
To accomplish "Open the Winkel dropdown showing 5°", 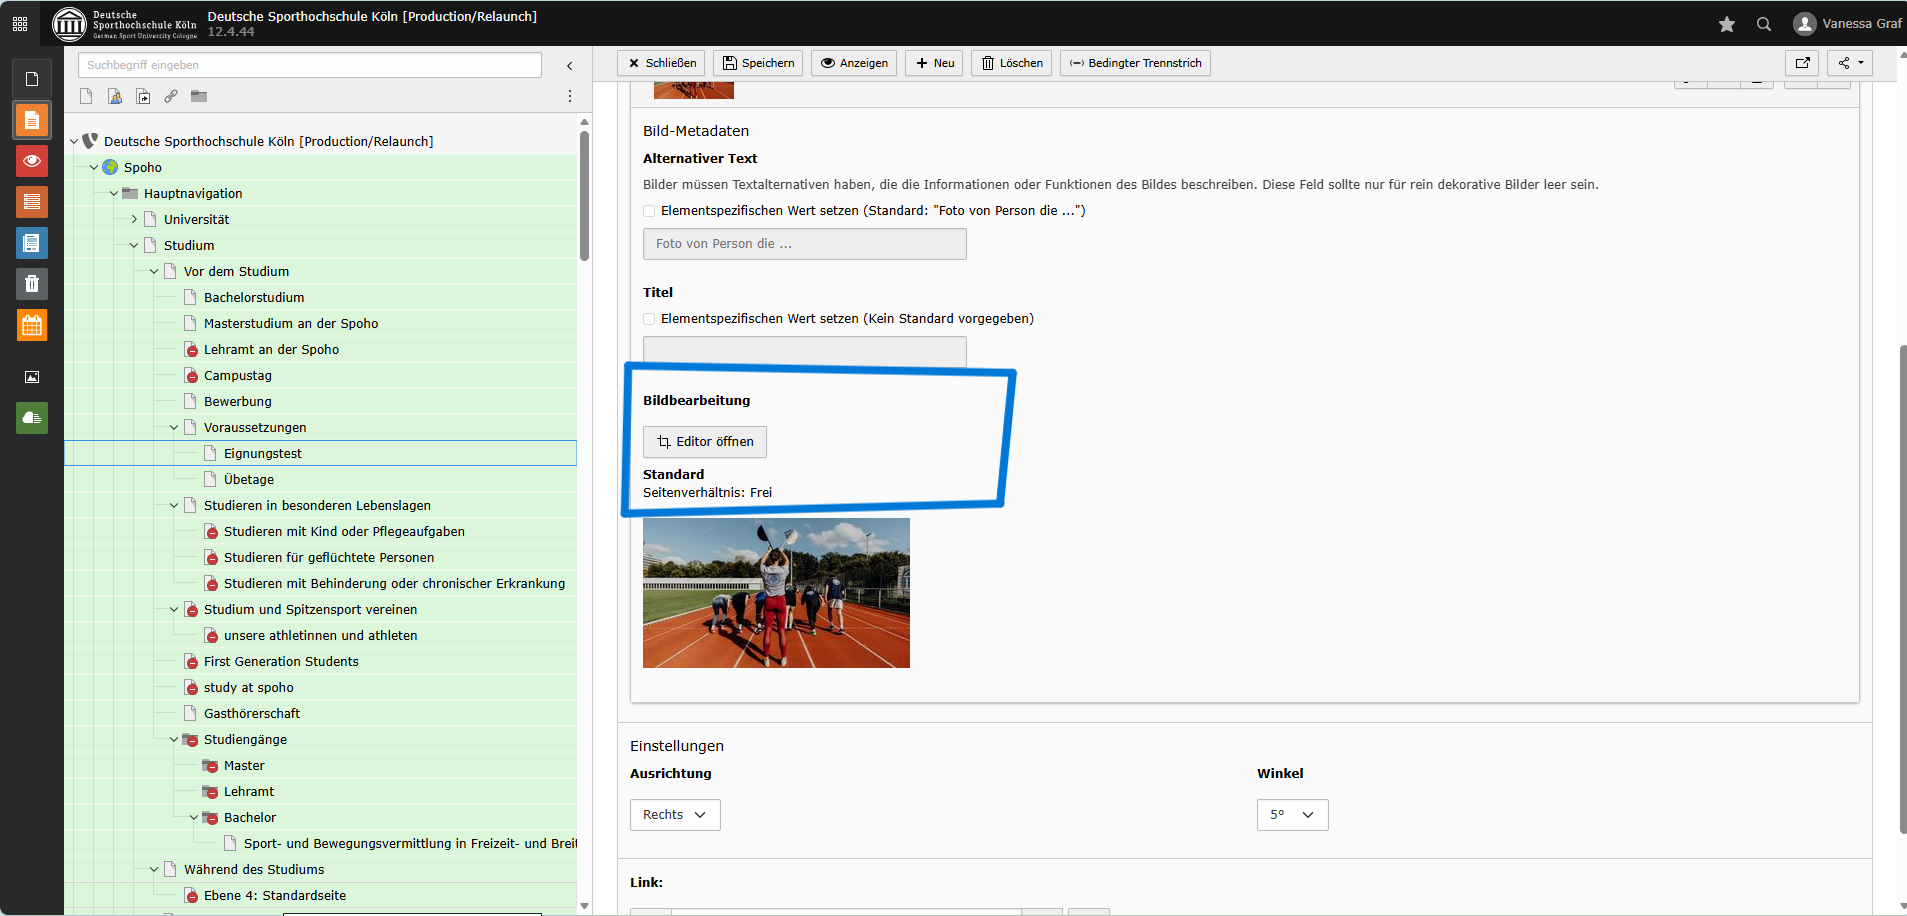I will point(1292,815).
